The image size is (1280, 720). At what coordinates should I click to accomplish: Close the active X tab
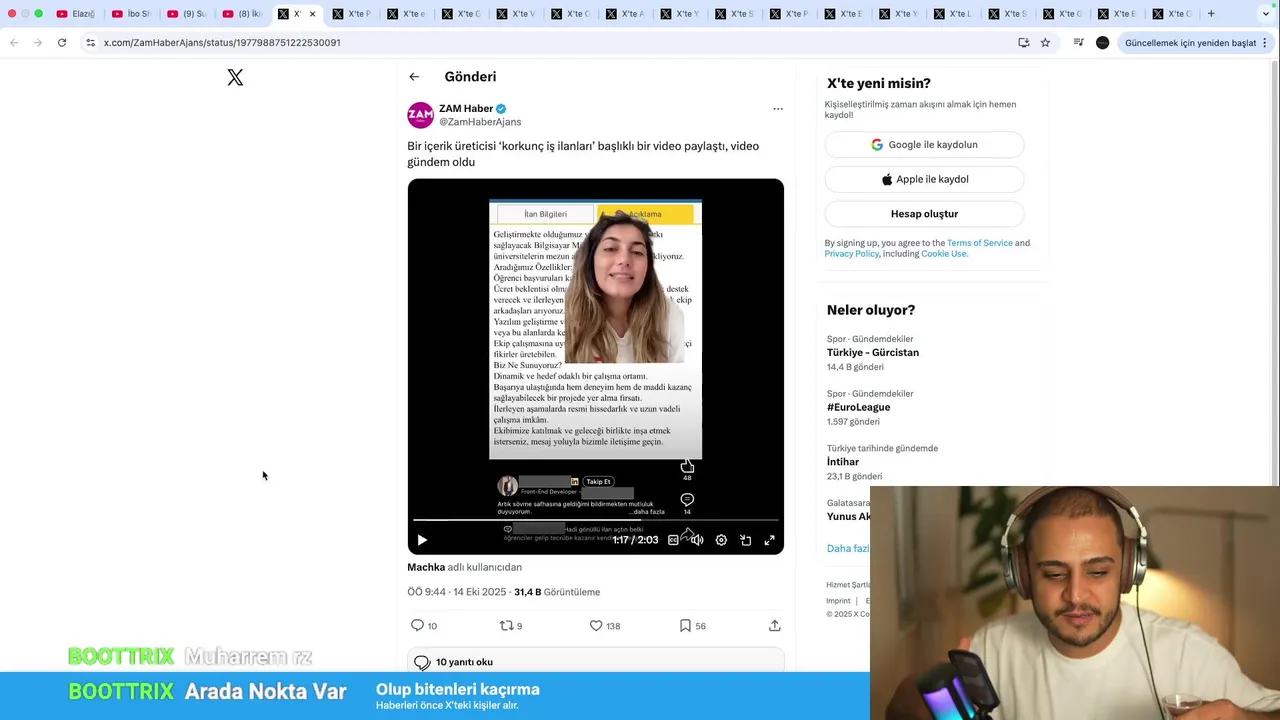click(312, 14)
